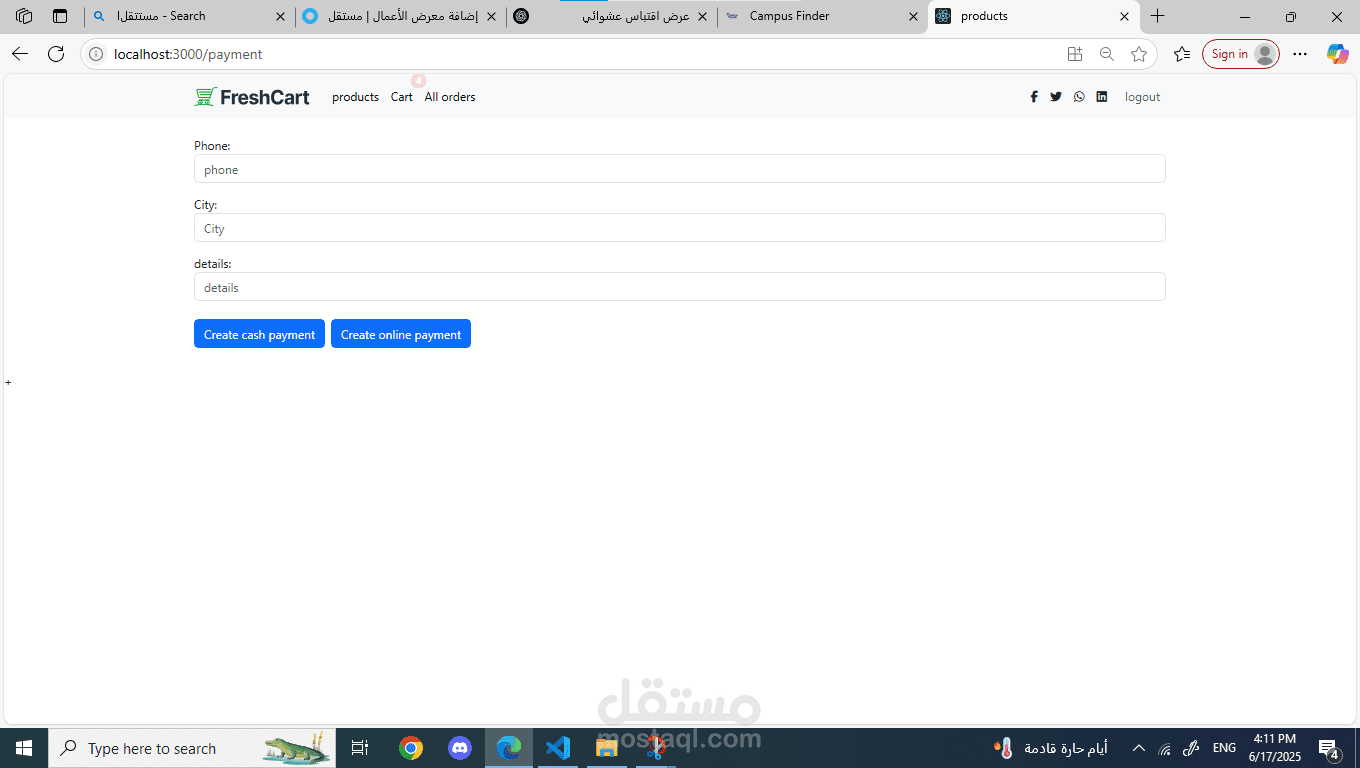1360x768 pixels.
Task: Switch to the مستقل Search tab
Action: [x=188, y=16]
